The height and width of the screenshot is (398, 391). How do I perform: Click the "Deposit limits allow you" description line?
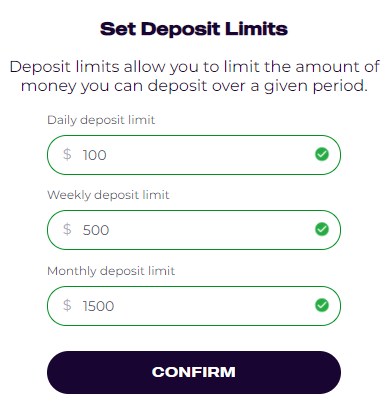coord(195,67)
